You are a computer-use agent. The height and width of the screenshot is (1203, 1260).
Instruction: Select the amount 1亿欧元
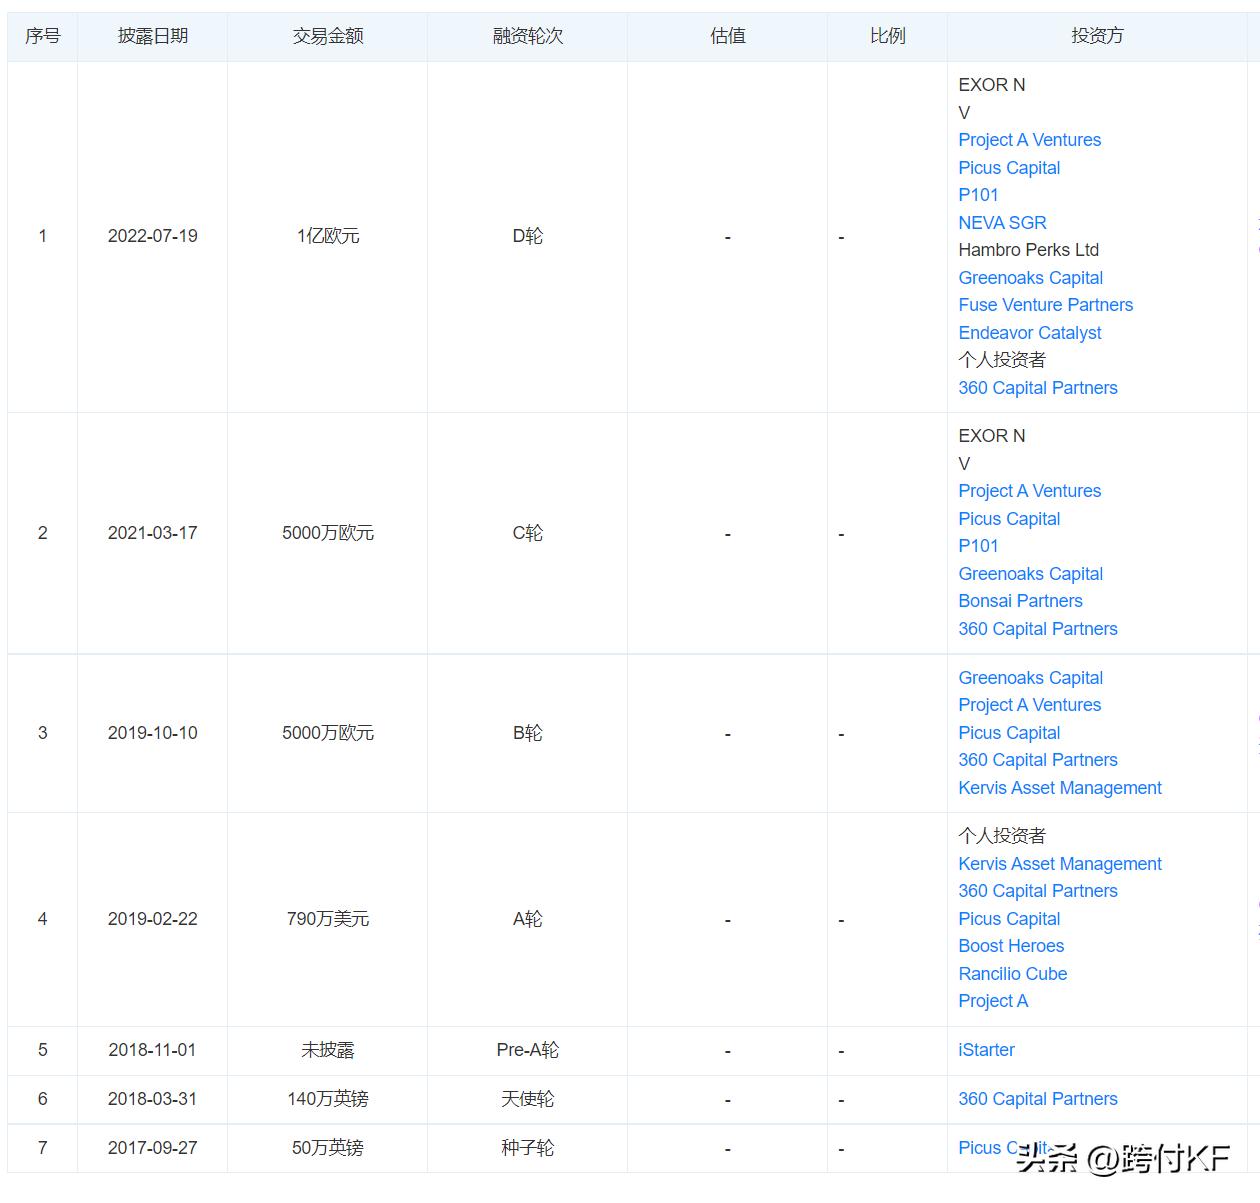coord(327,236)
